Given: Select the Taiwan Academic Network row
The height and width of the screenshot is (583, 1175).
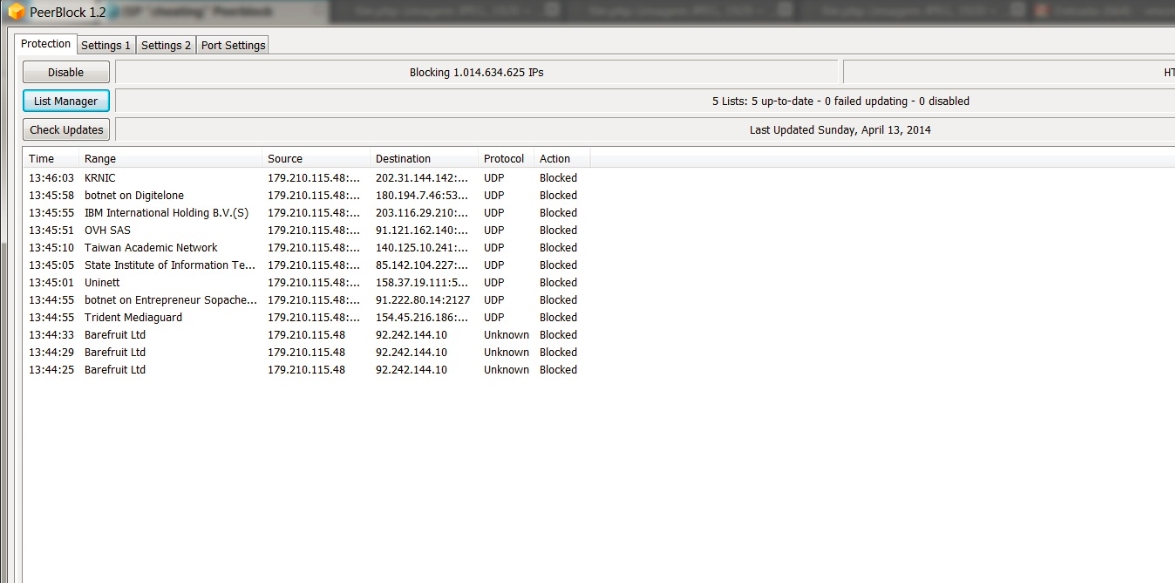Looking at the screenshot, I should pyautogui.click(x=306, y=247).
